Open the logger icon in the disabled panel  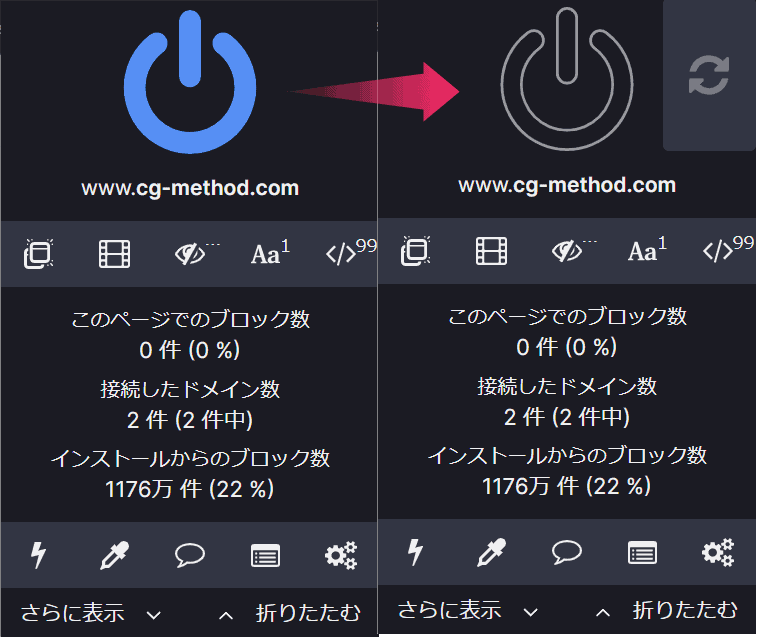point(642,552)
